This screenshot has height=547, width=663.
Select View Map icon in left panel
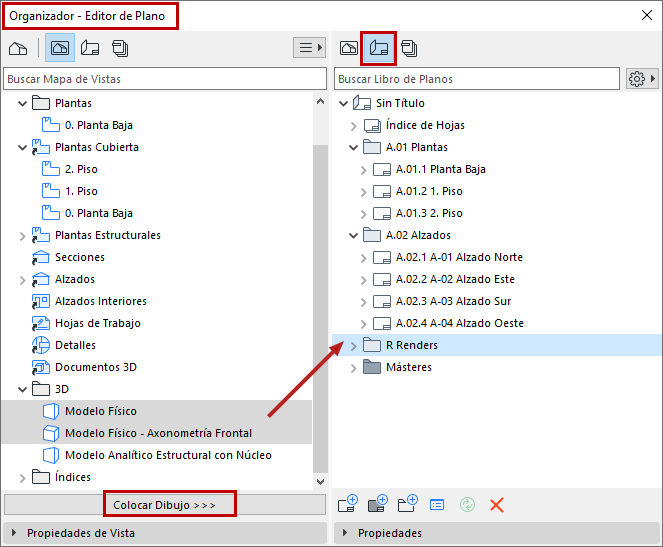60,48
